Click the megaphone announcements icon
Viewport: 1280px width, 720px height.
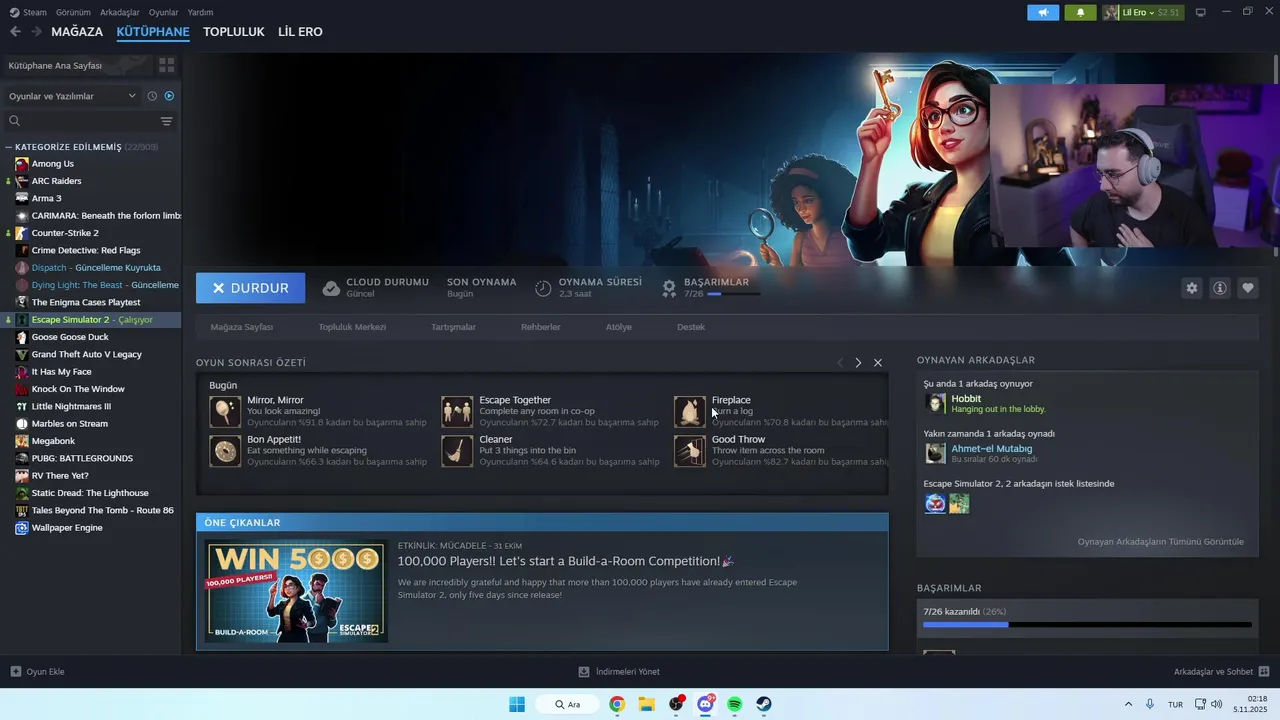[x=1043, y=12]
